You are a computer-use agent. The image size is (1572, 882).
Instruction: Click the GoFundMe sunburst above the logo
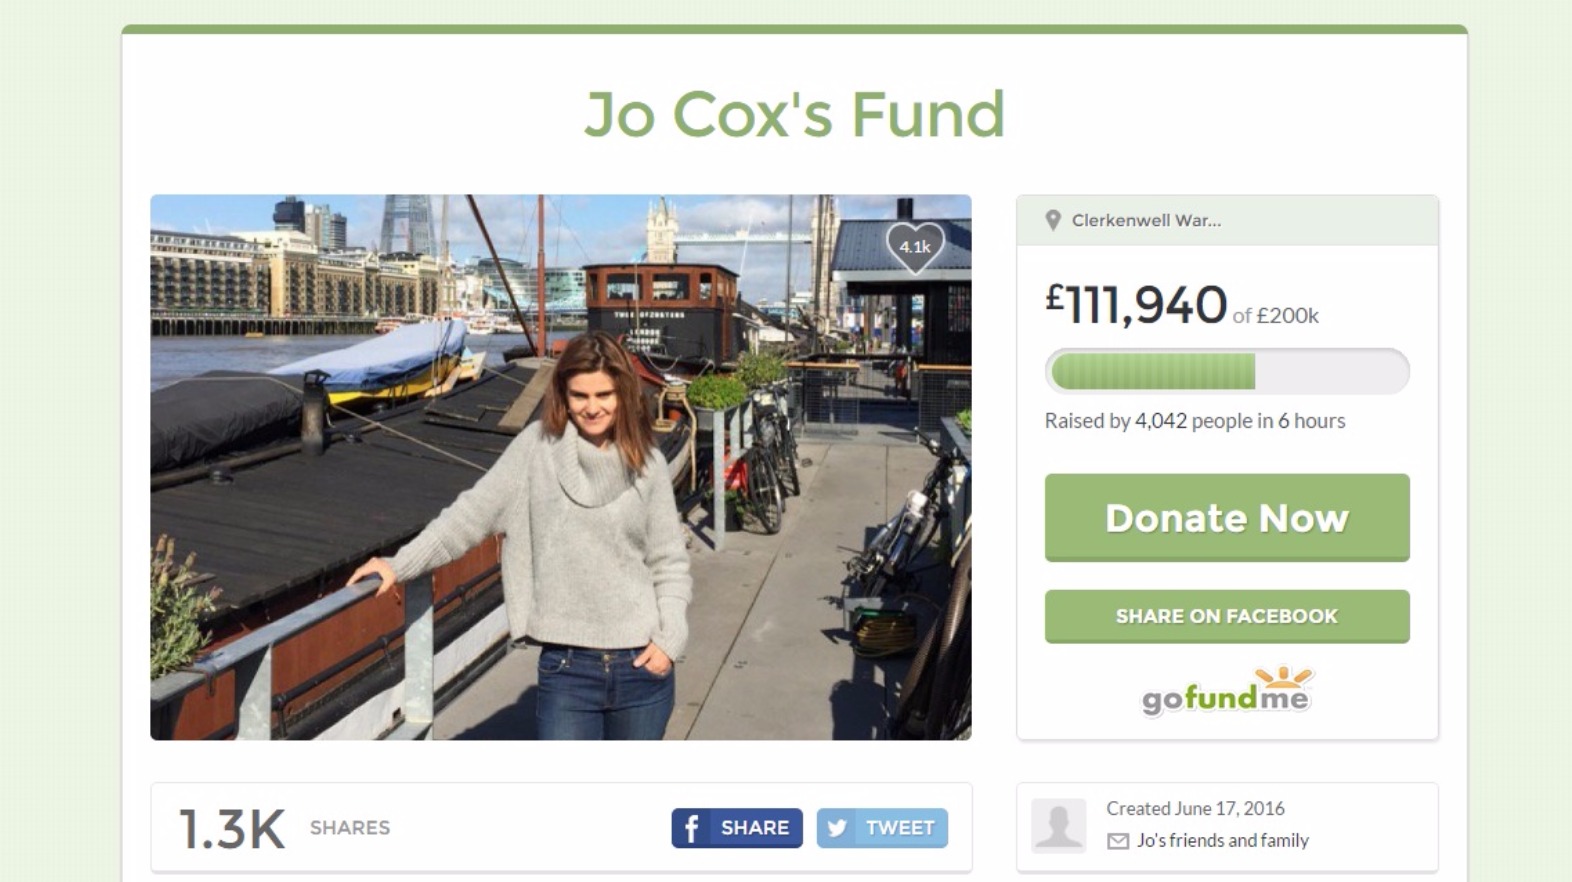coord(1283,677)
